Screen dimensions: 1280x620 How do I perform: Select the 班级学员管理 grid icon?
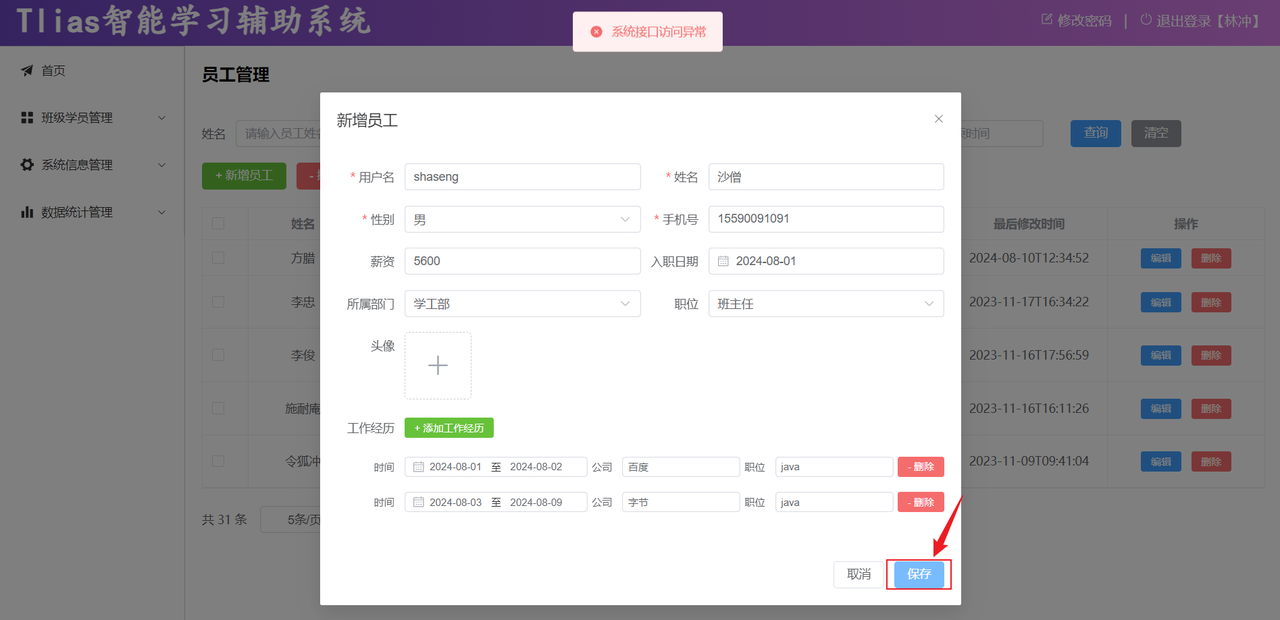coord(27,117)
